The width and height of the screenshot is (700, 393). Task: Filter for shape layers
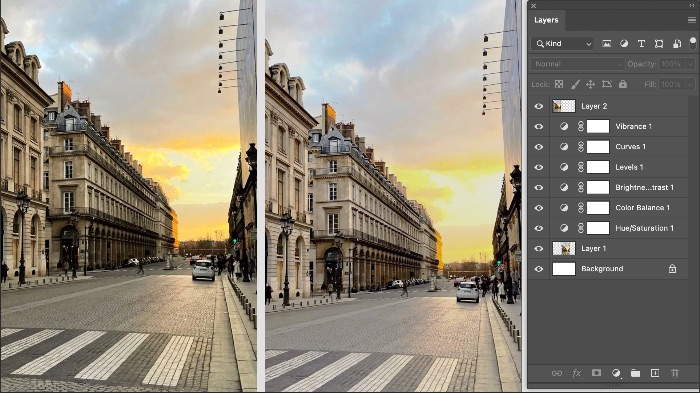659,44
